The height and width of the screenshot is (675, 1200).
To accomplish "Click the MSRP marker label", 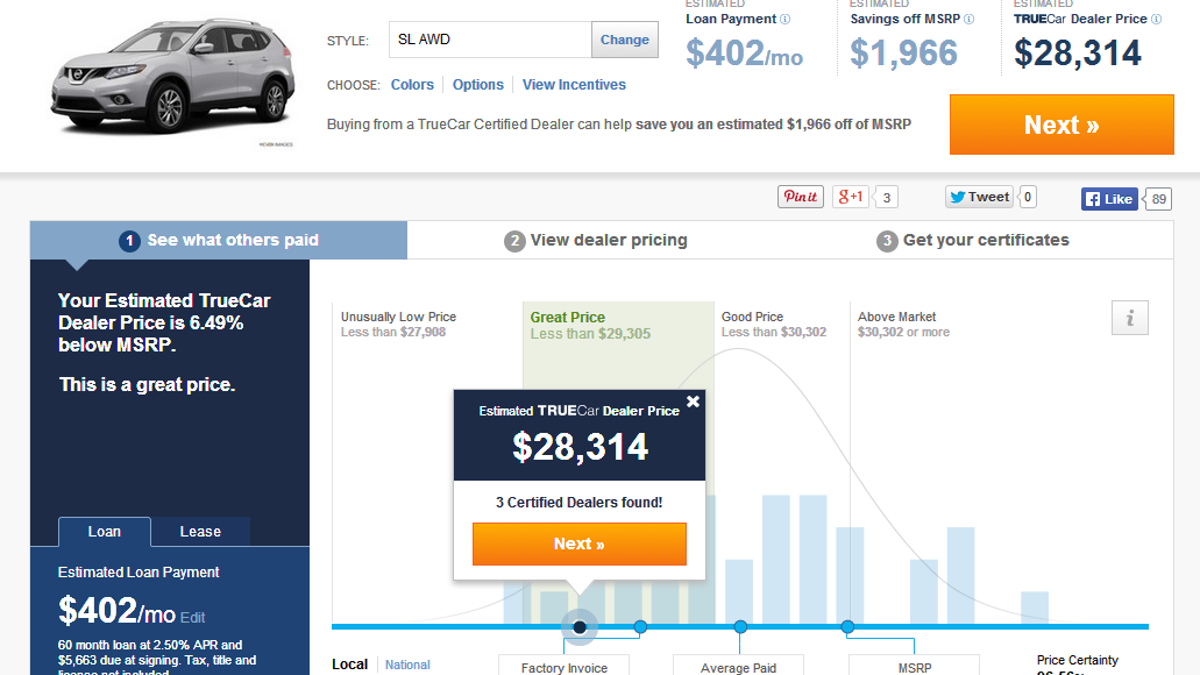I will (x=914, y=667).
